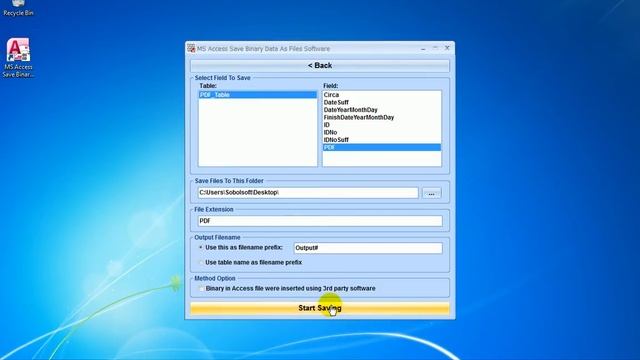
Task: Minimize the MS Access Save Binary window
Action: coord(423,49)
